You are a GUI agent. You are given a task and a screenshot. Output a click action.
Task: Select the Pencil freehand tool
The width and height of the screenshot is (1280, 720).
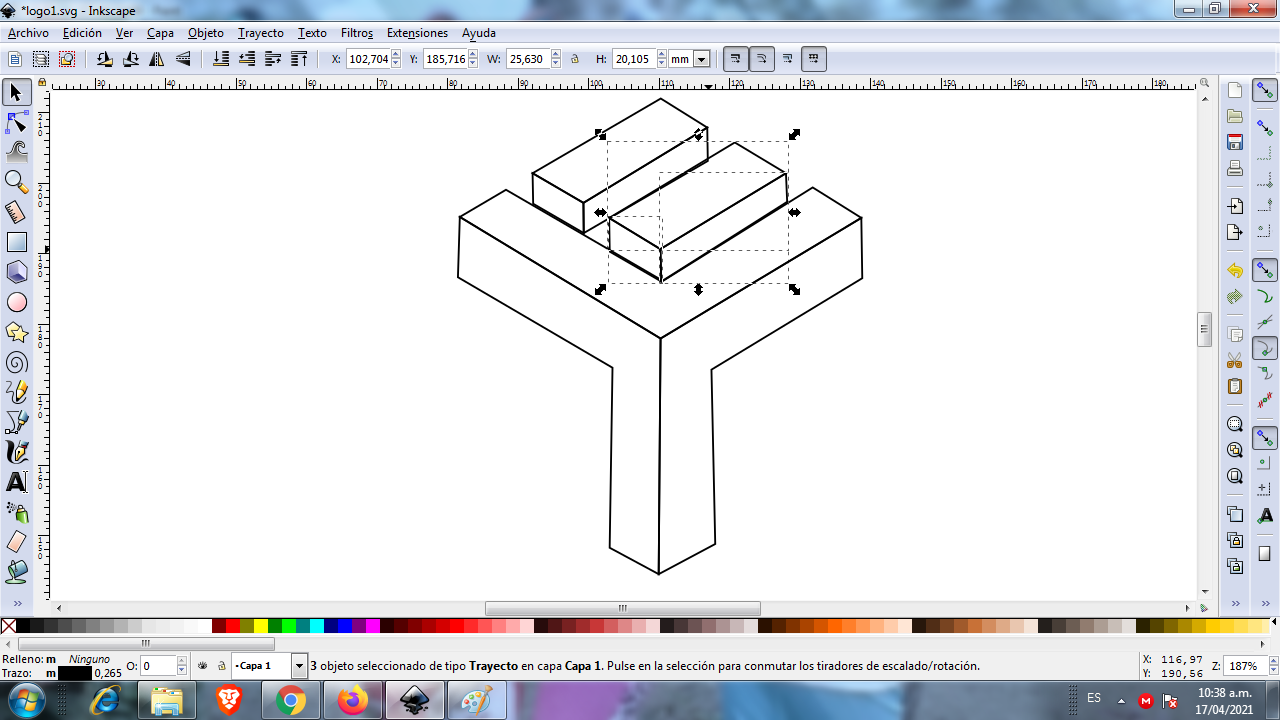(16, 392)
